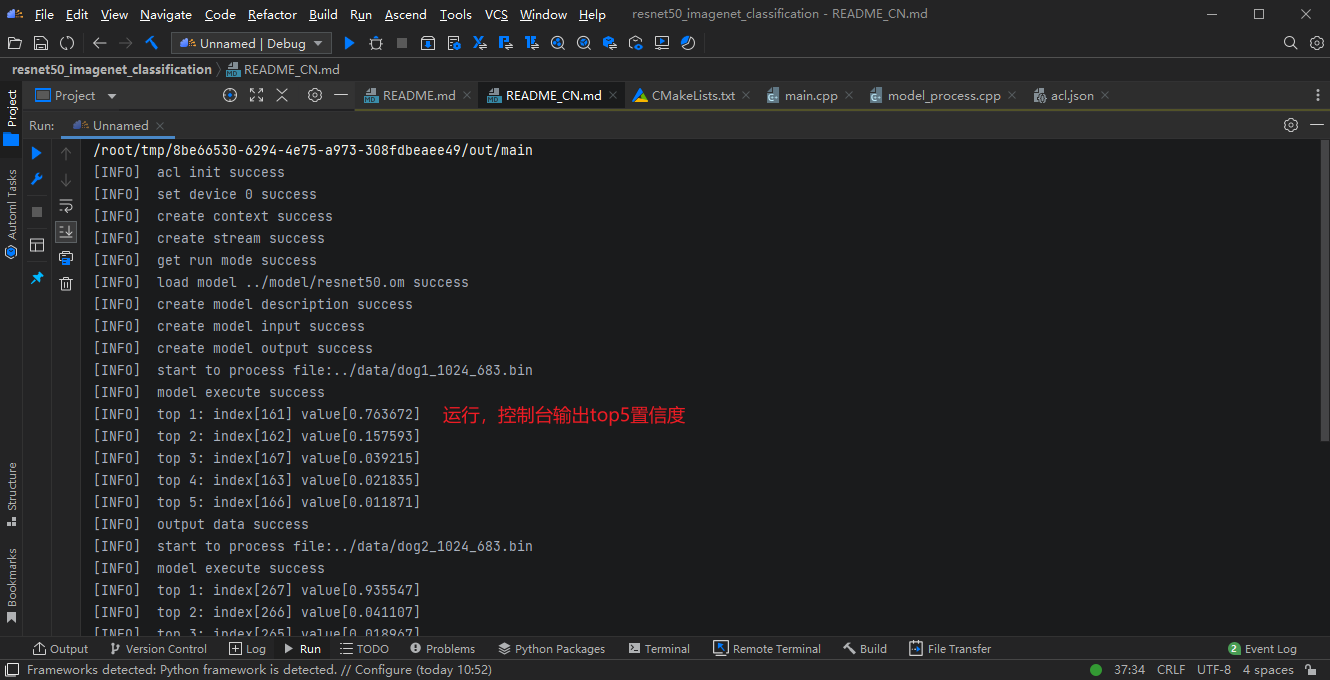Click the CRLF line separator in status bar
Viewport: 1330px width, 680px height.
[x=1171, y=670]
